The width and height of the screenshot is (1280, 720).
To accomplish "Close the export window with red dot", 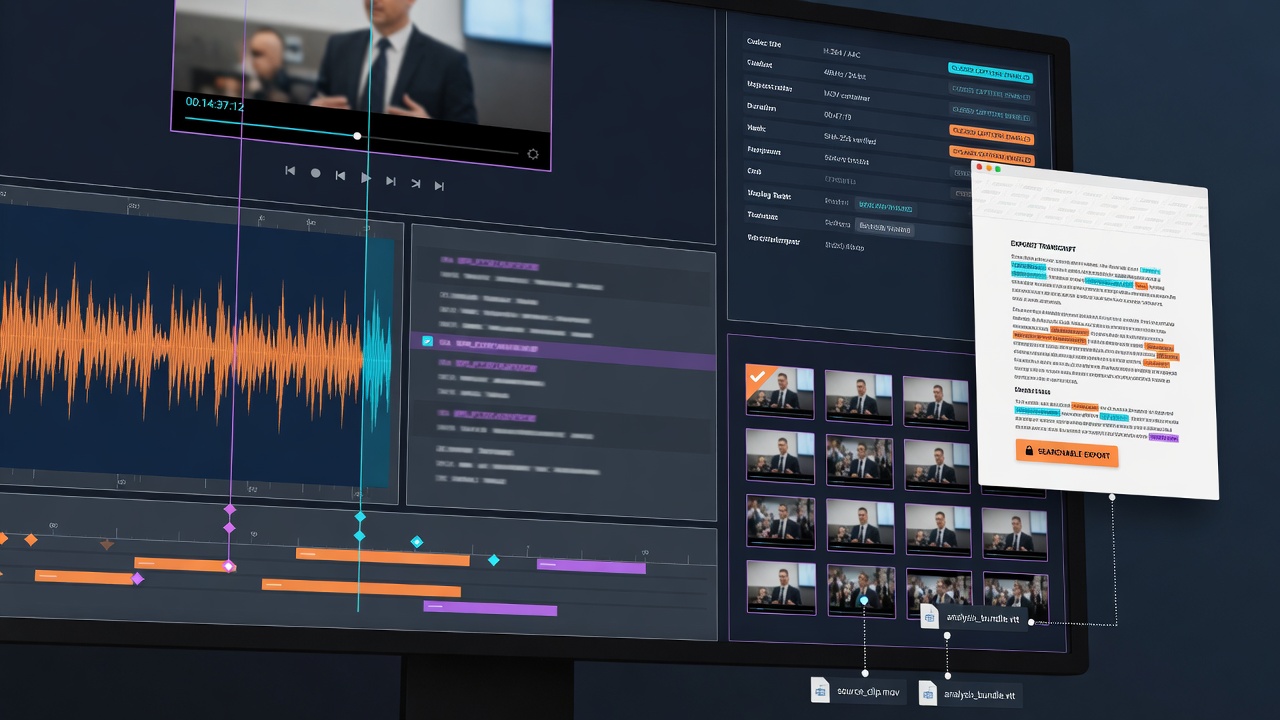I will point(981,166).
